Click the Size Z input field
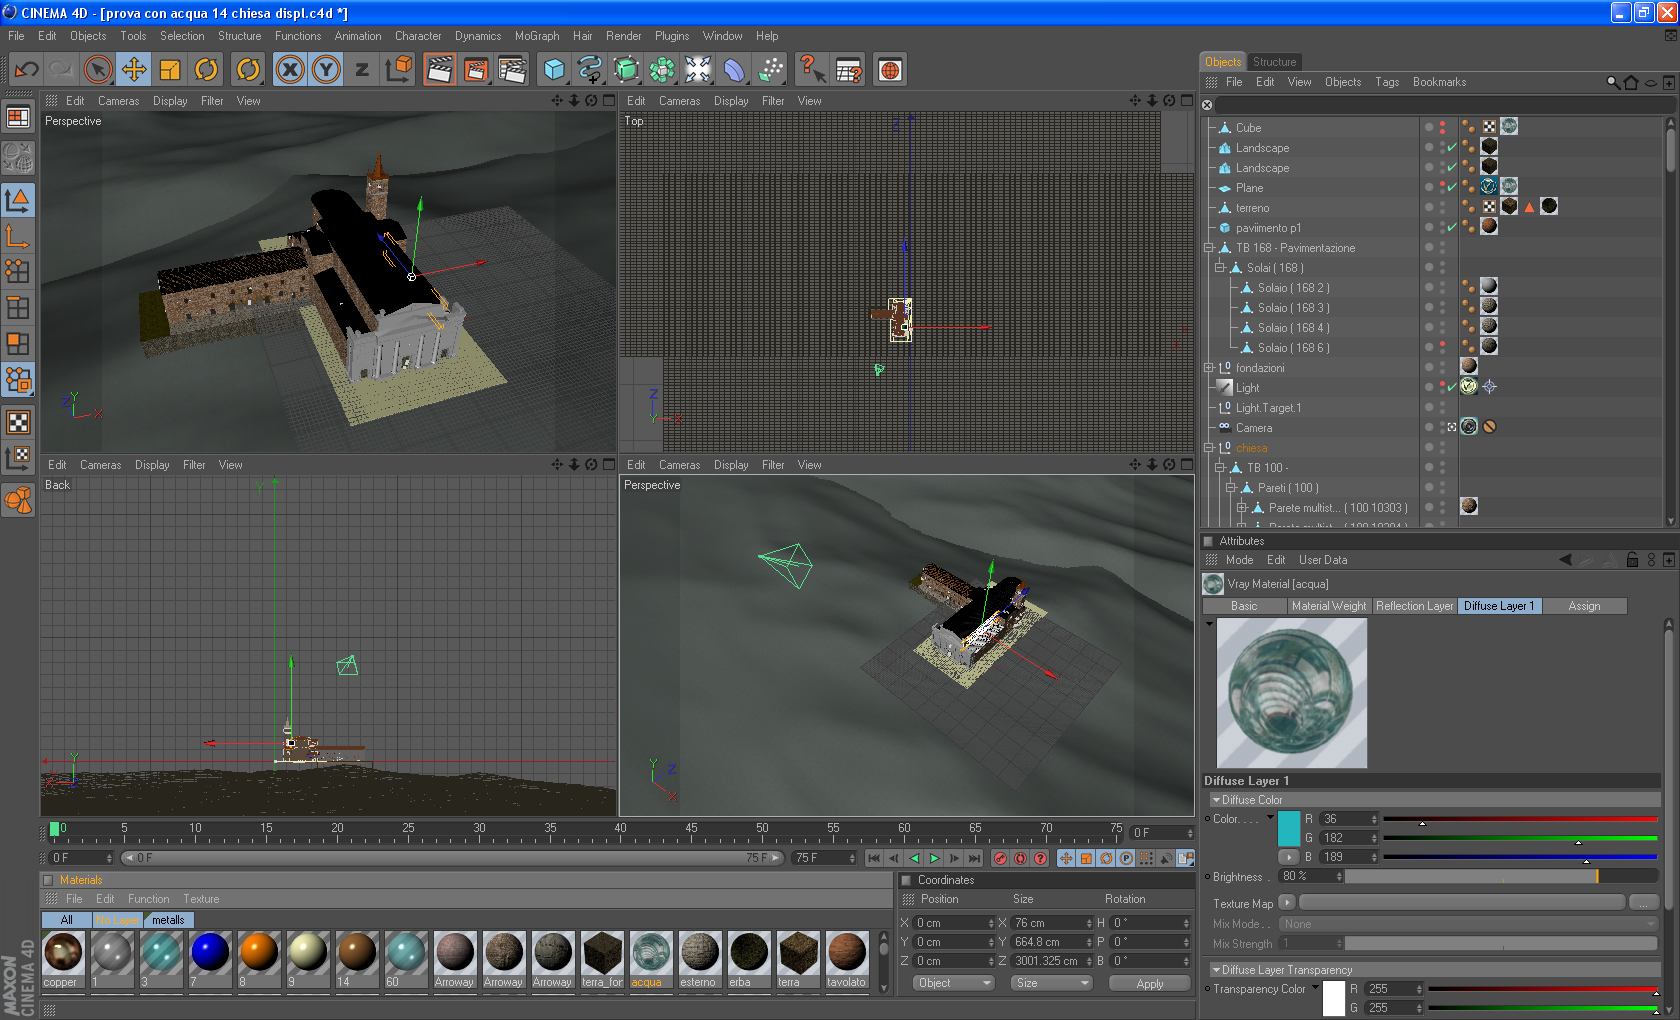Screen dimensions: 1680x1020 click(x=1050, y=961)
